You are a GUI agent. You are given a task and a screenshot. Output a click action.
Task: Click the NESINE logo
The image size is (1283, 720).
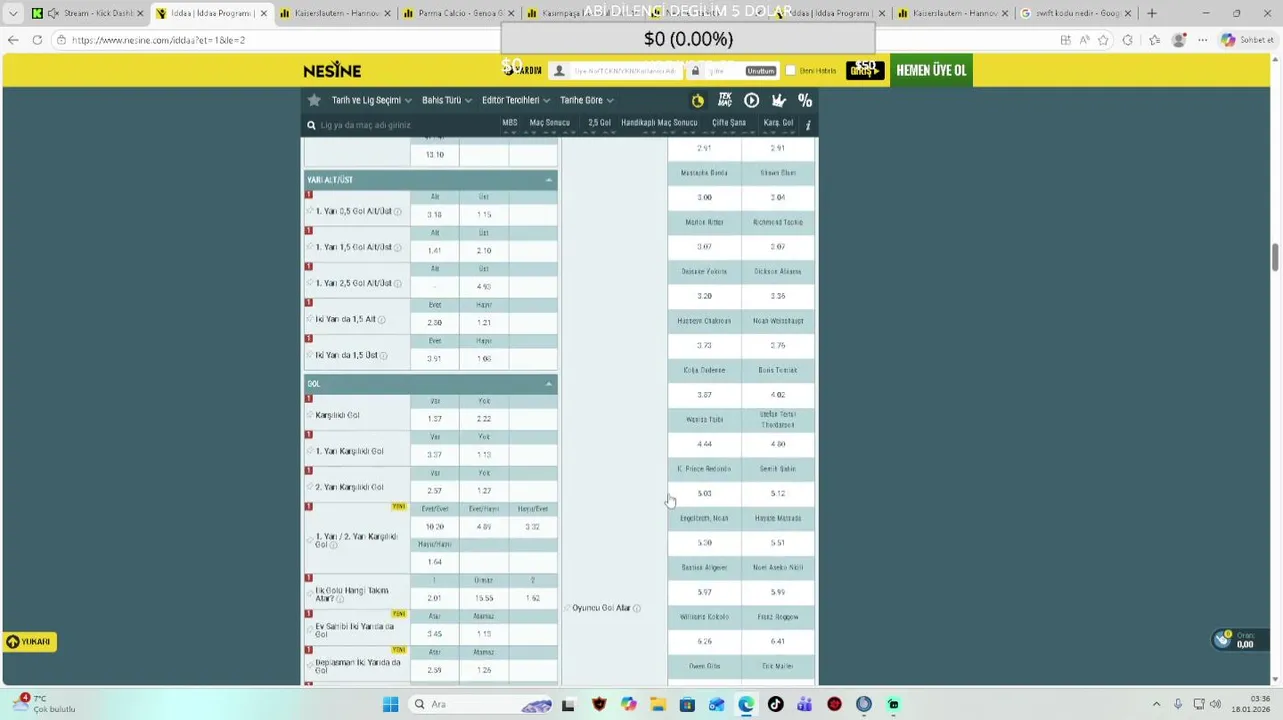point(332,70)
